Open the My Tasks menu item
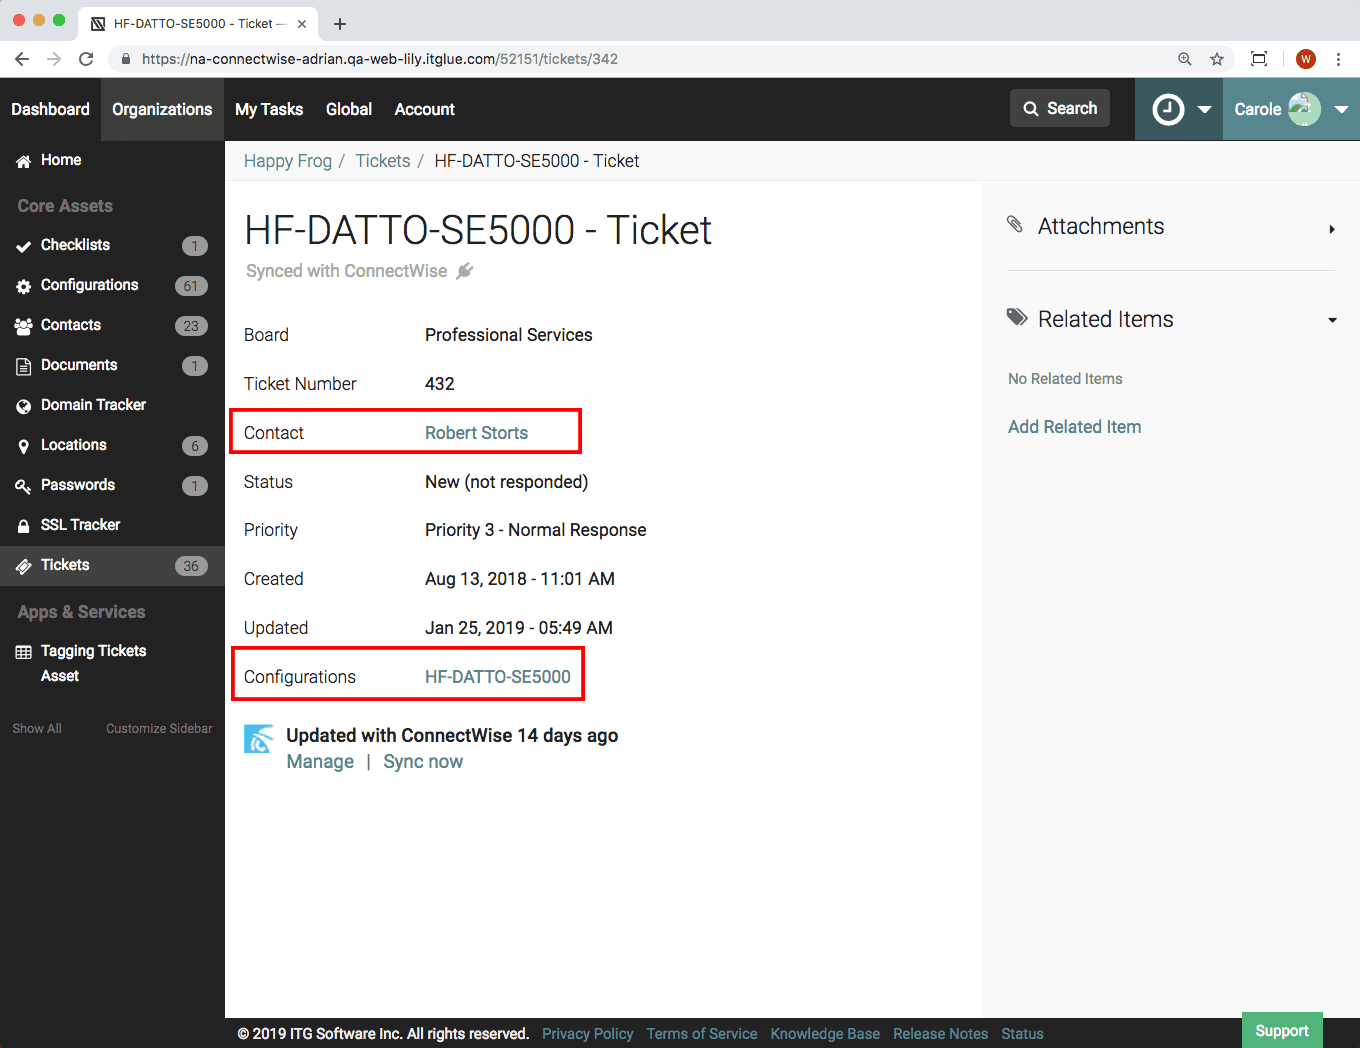Viewport: 1360px width, 1048px height. [268, 109]
